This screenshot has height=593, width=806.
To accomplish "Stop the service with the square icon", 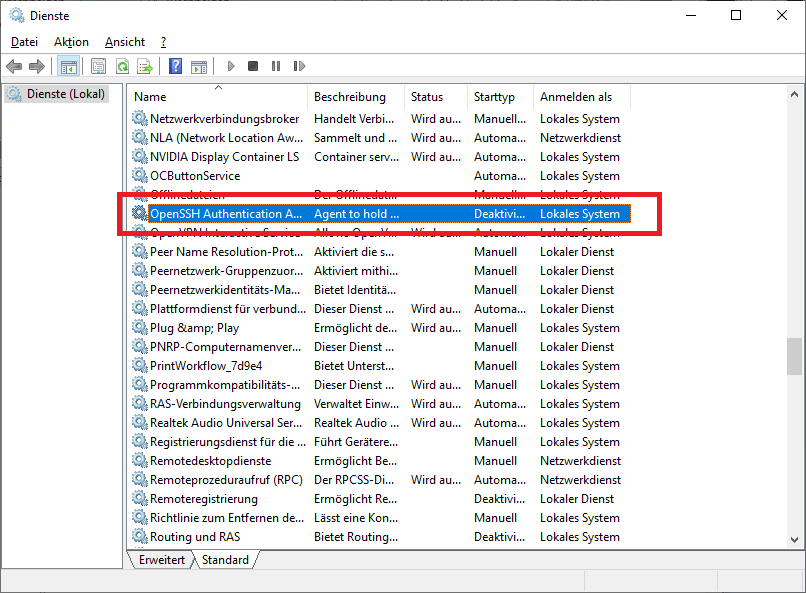I will point(253,67).
